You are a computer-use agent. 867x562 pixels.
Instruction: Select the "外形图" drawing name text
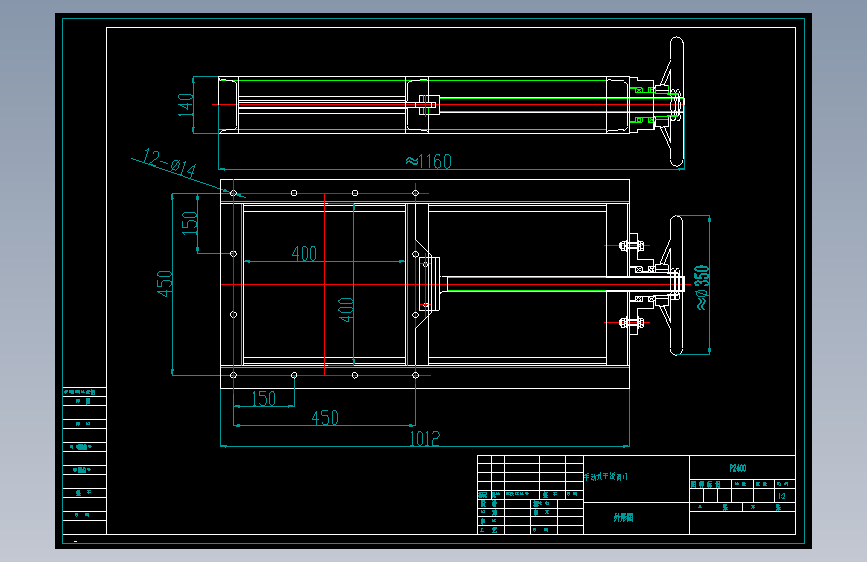[x=623, y=518]
